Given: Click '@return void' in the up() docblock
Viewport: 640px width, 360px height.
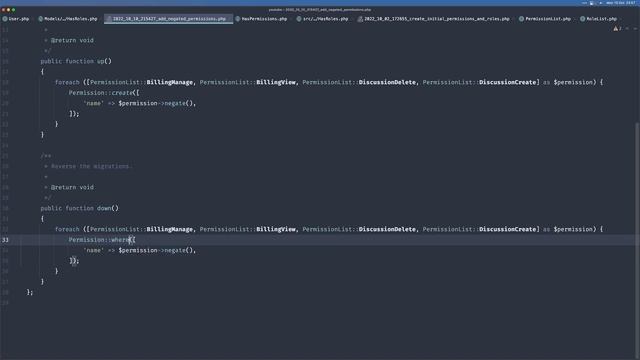Looking at the screenshot, I should [x=72, y=40].
